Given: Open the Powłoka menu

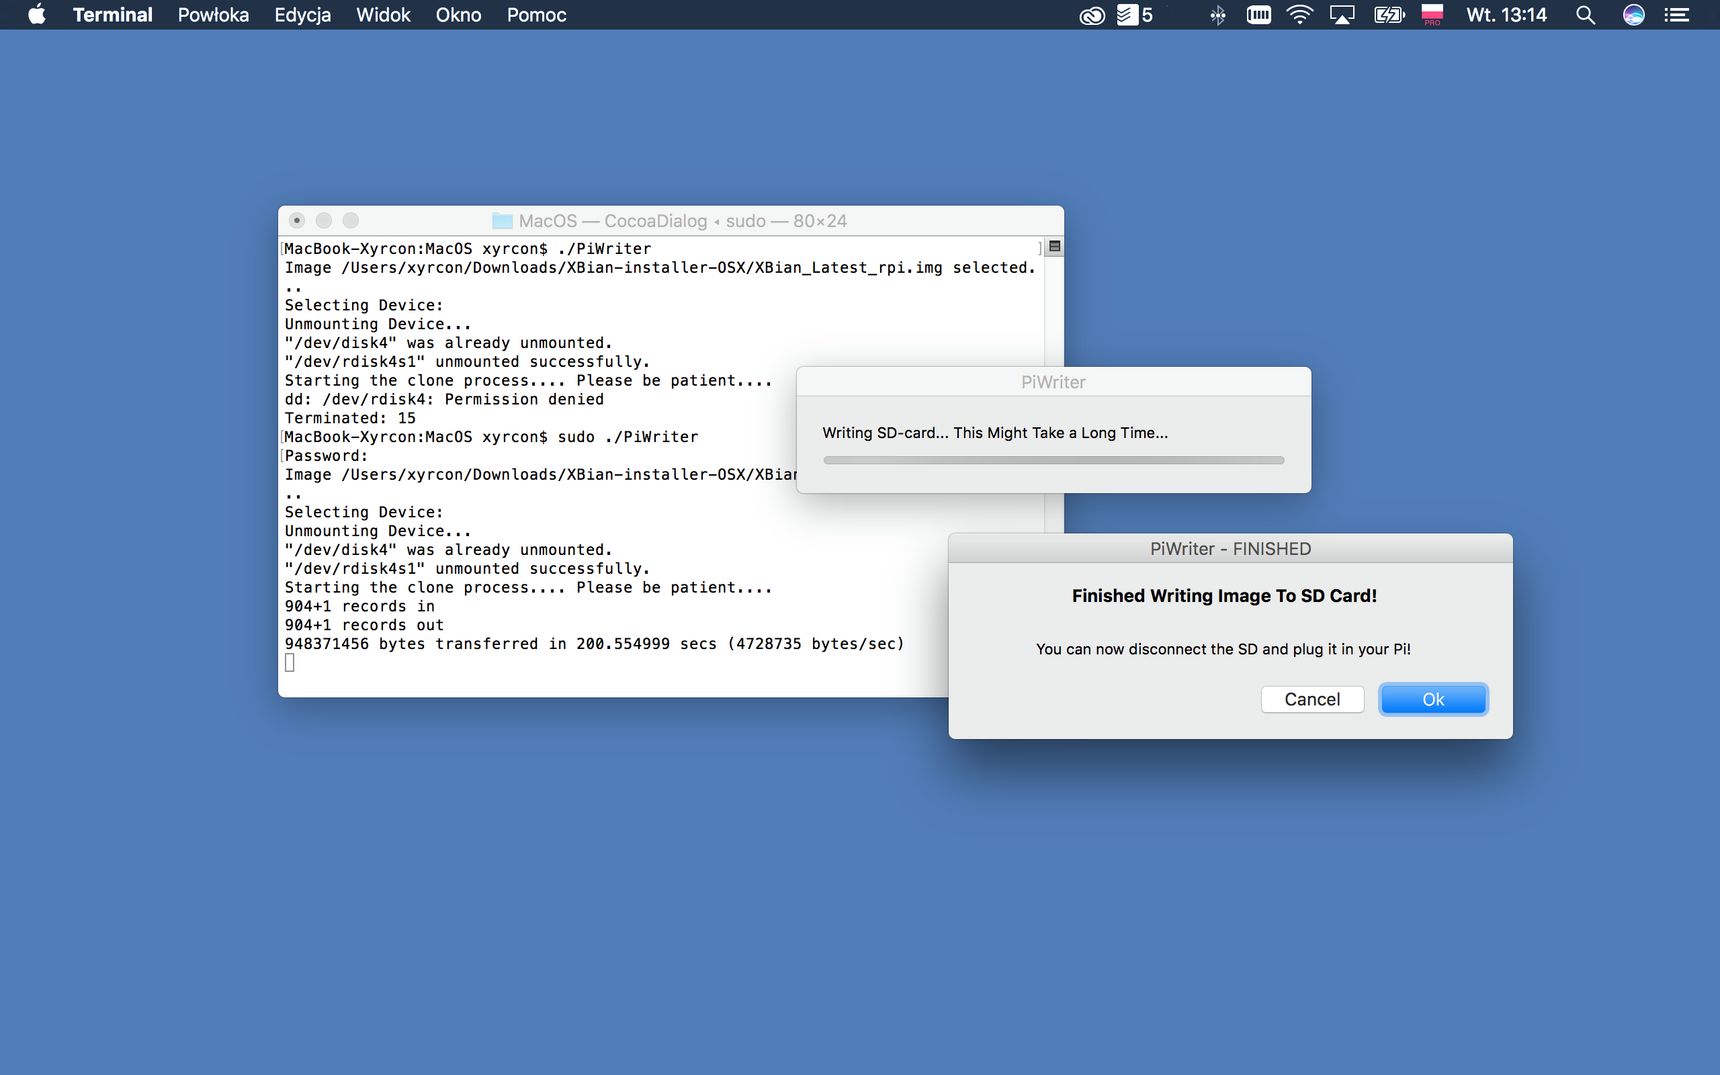Looking at the screenshot, I should point(213,15).
